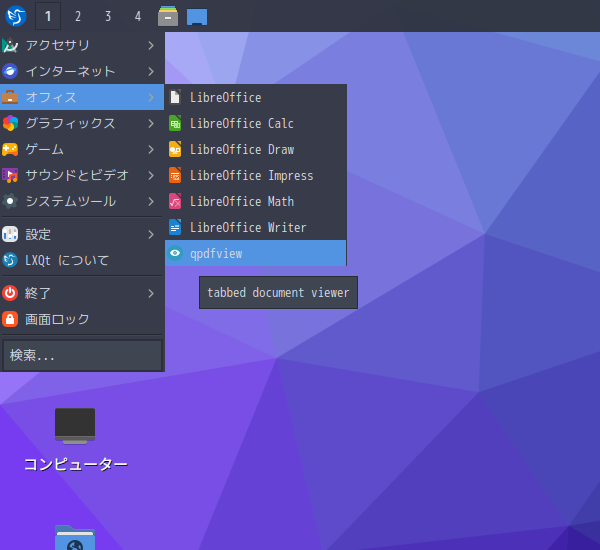Screen dimensions: 600x550
Task: Click the LXQt について logo icon
Action: [x=10, y=260]
